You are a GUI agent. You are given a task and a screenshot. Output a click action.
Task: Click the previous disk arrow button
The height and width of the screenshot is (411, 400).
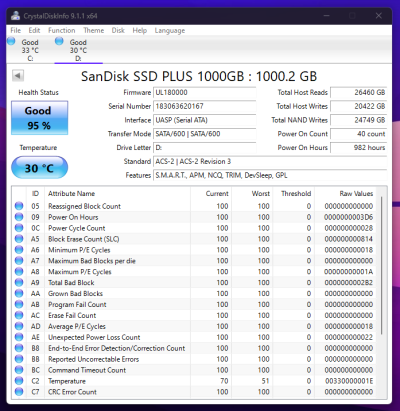[18, 76]
